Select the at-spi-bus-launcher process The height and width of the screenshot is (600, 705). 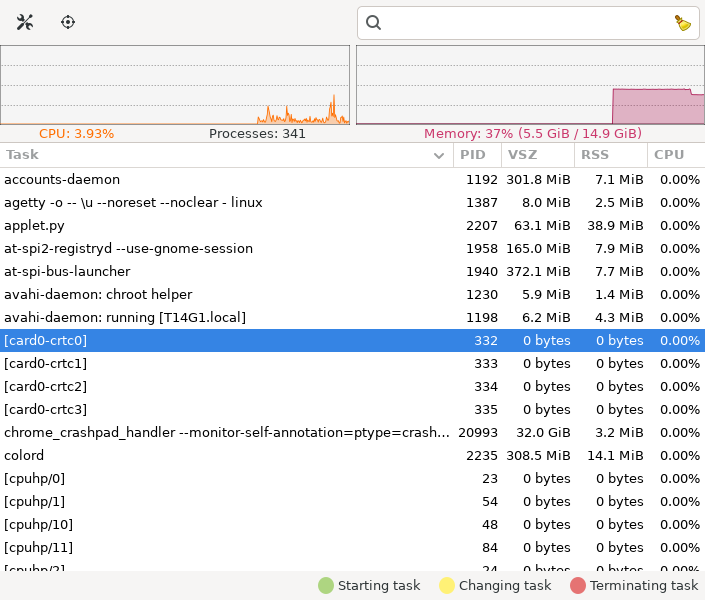tap(352, 271)
